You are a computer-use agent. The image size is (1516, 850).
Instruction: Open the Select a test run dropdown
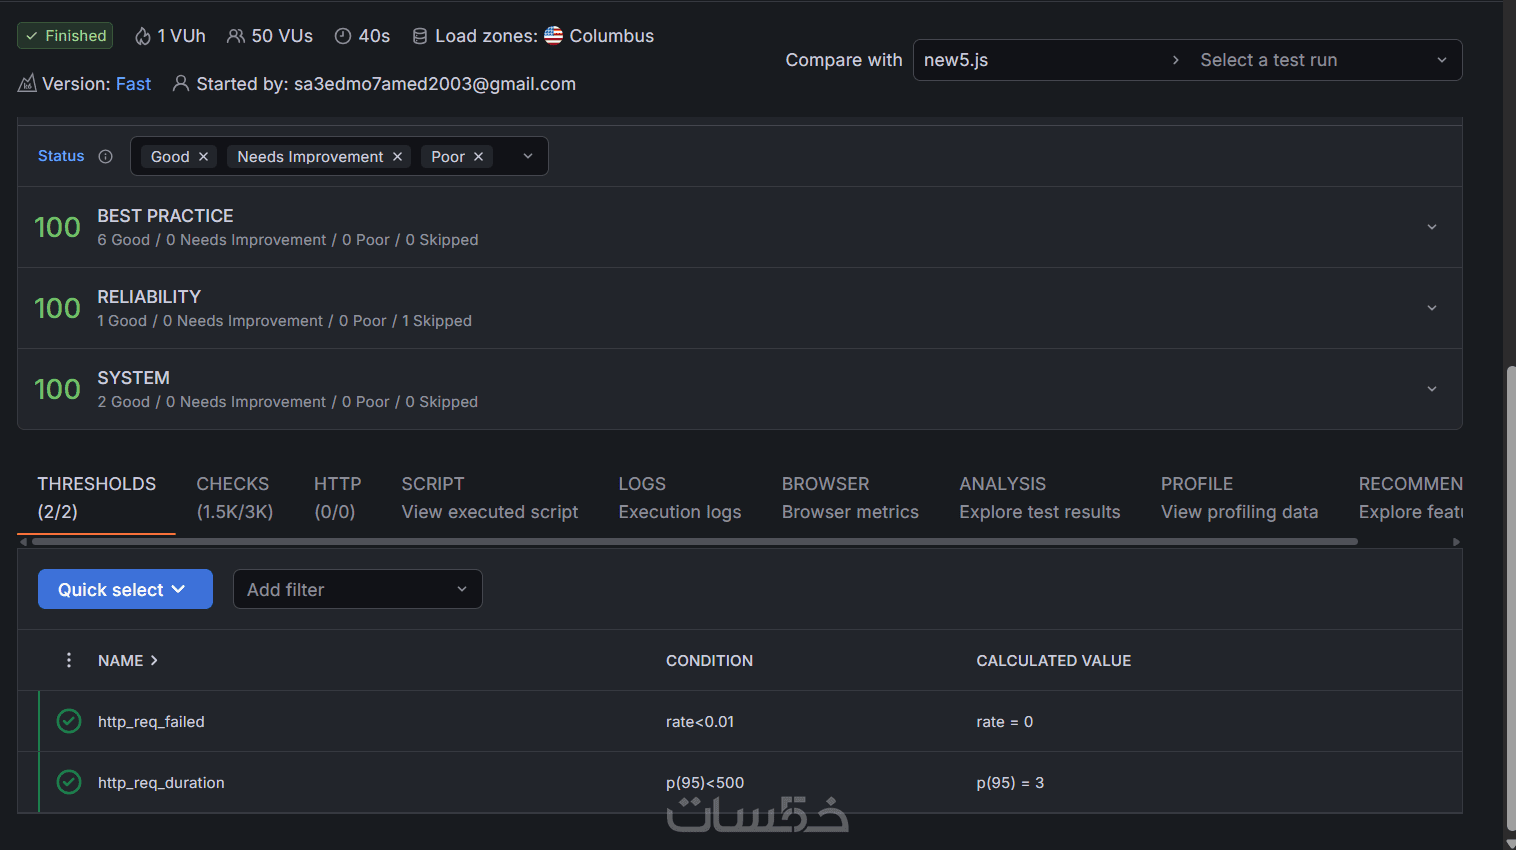(x=1324, y=60)
